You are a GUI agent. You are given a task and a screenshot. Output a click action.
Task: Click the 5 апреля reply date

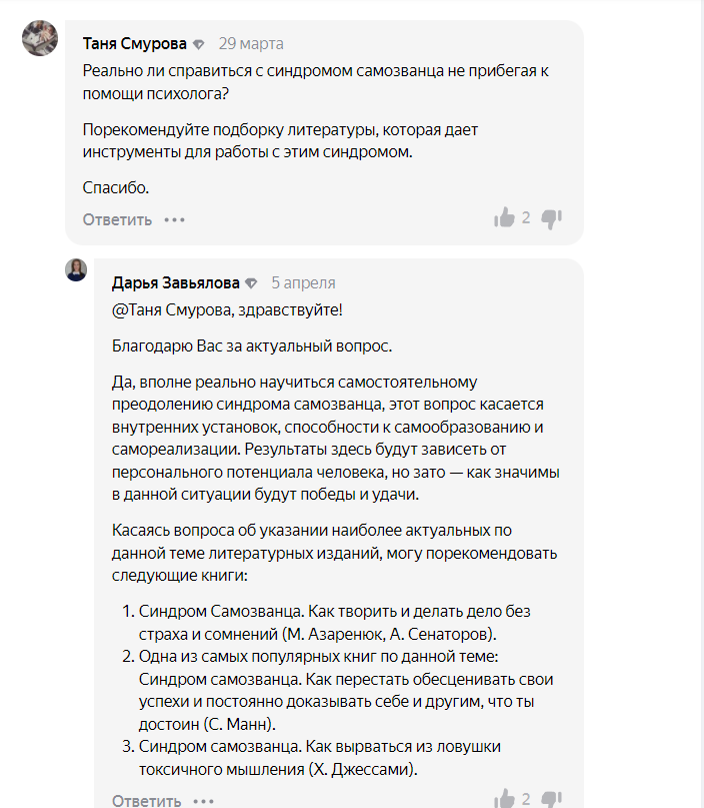(303, 283)
